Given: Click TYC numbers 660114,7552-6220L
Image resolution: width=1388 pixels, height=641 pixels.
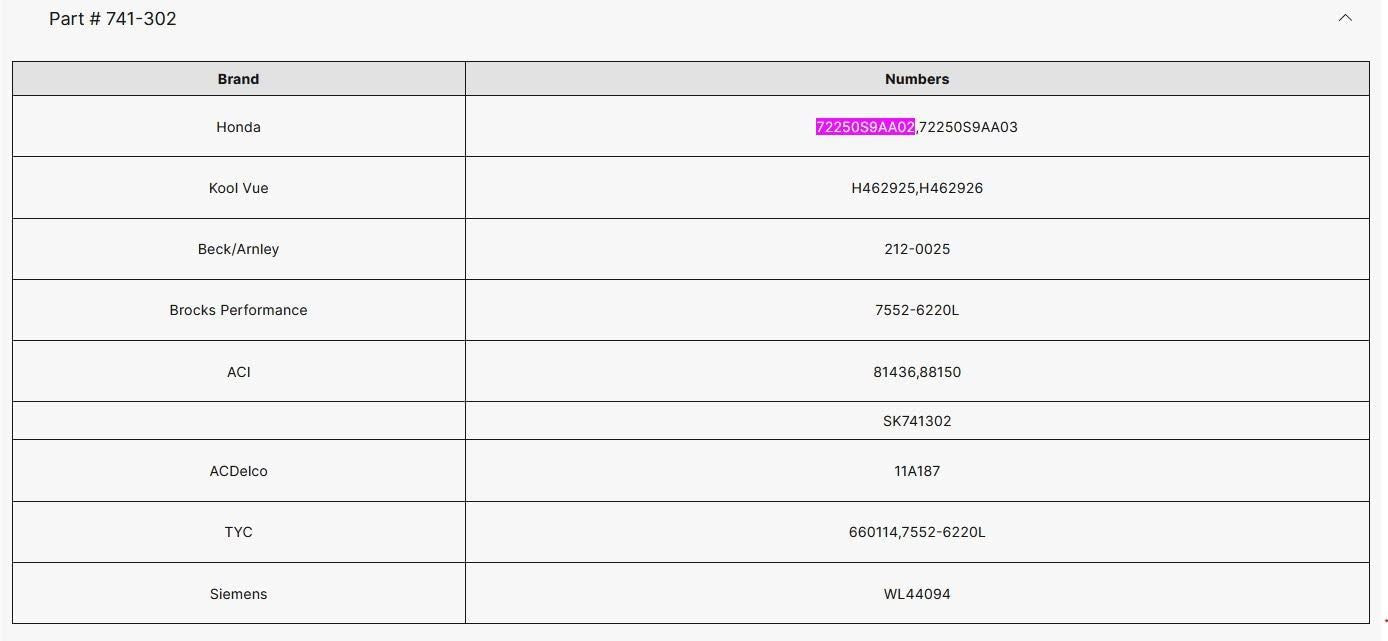Looking at the screenshot, I should 917,532.
